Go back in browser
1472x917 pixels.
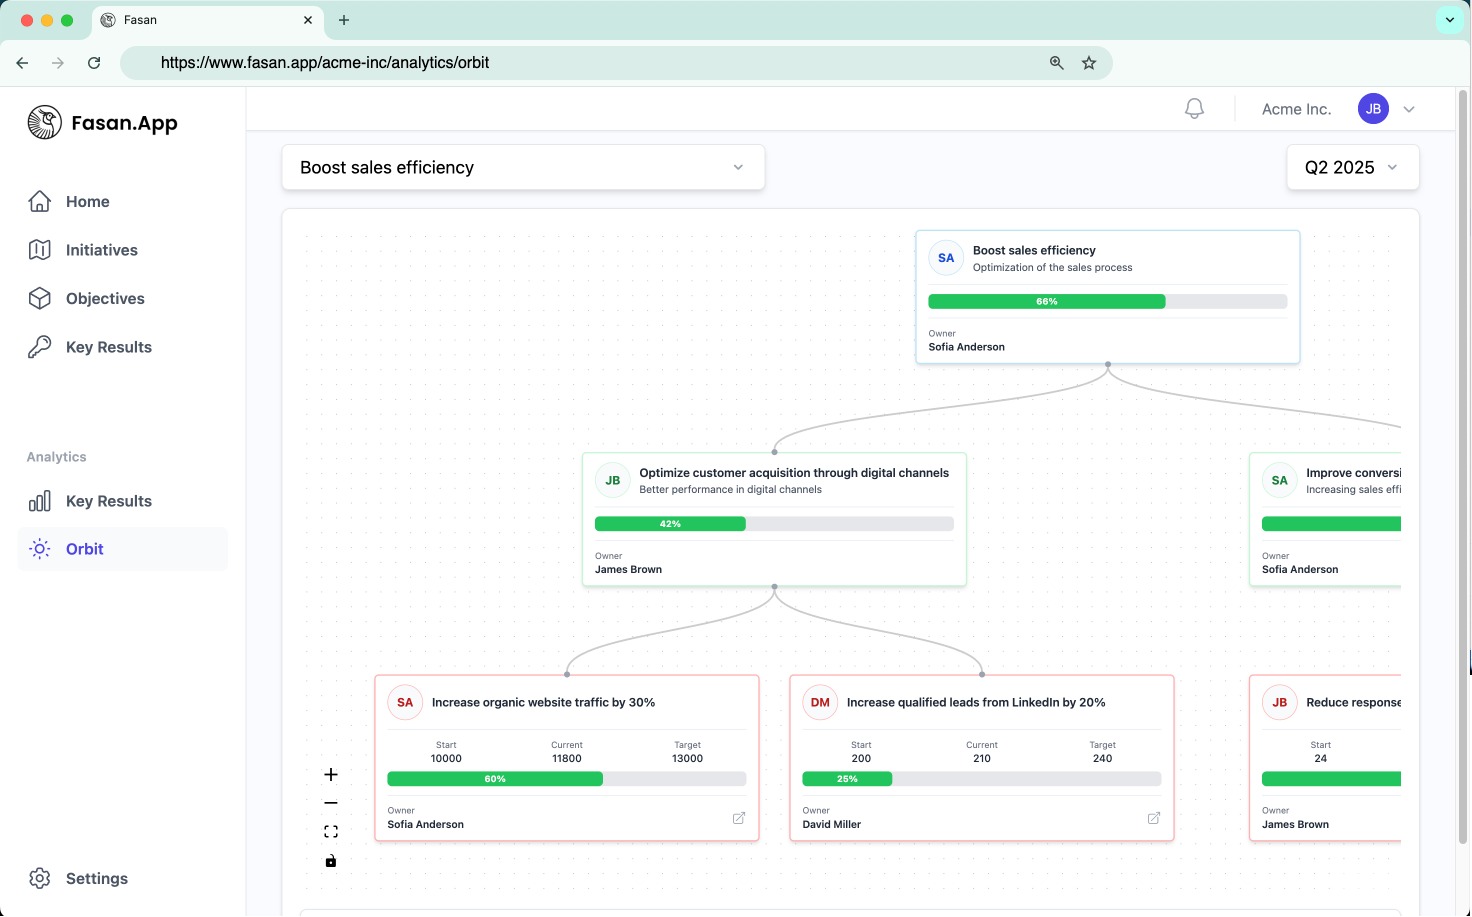point(22,63)
